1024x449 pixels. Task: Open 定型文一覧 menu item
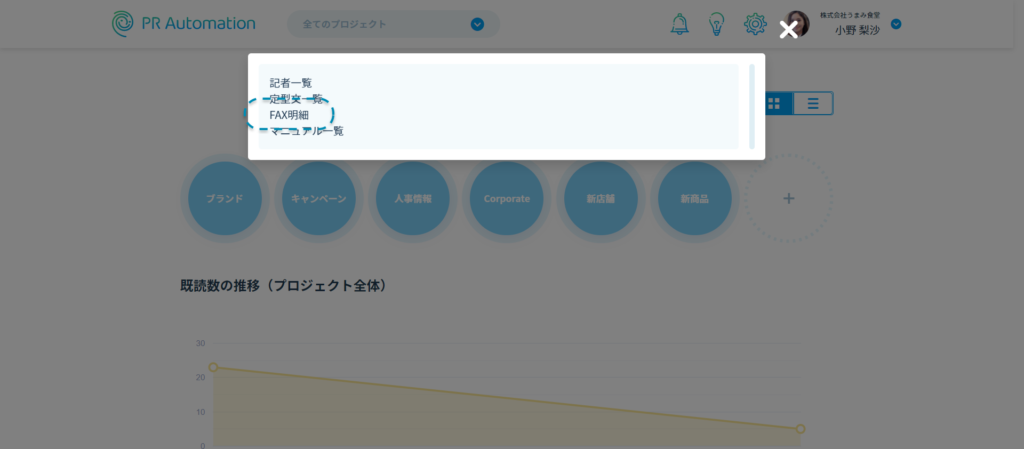296,99
